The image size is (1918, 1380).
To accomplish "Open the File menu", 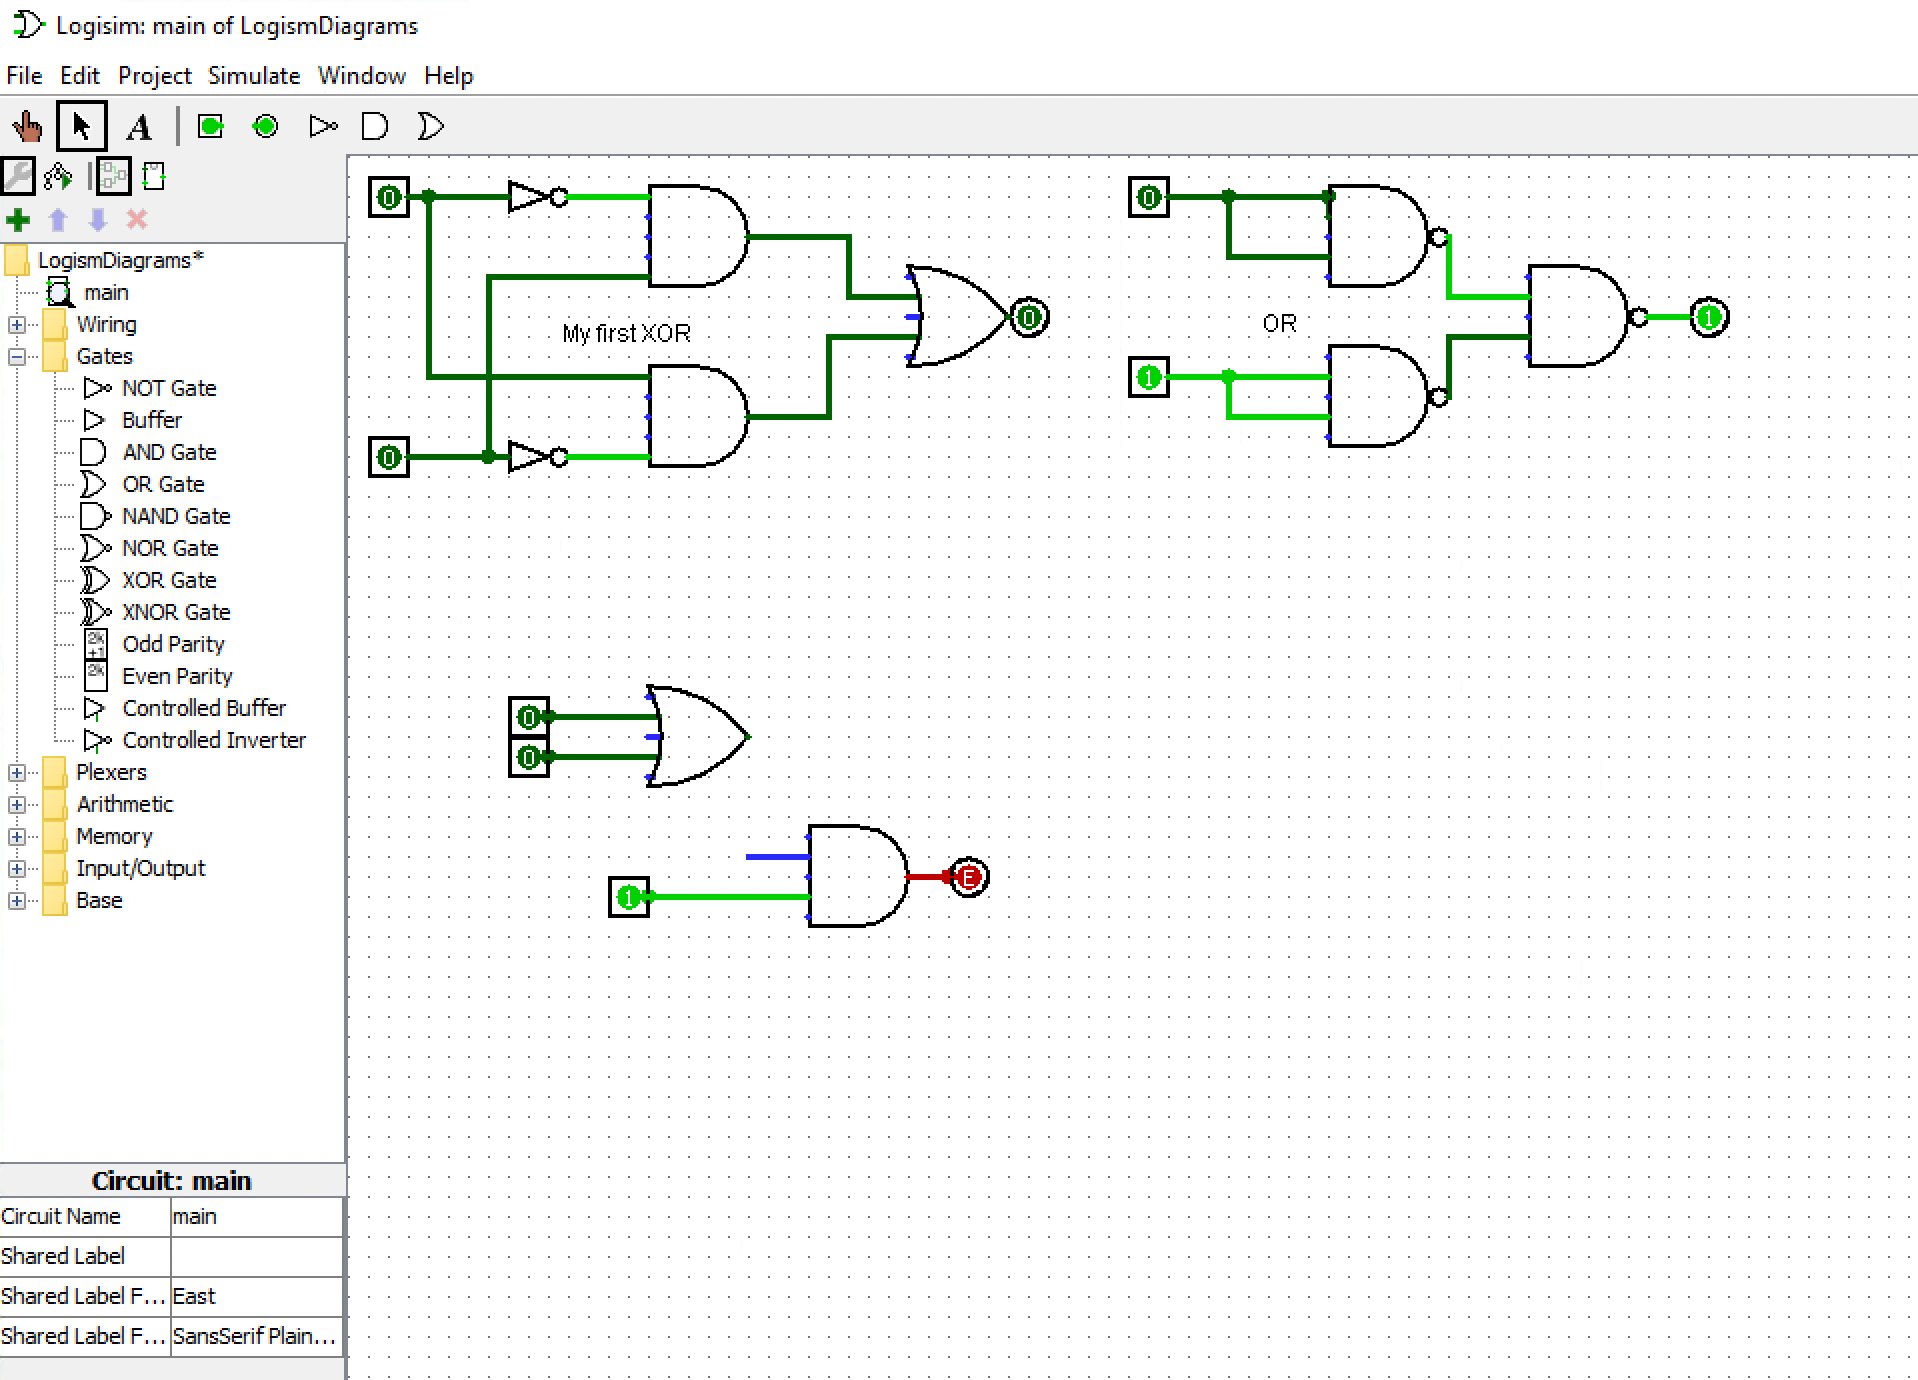I will click(24, 76).
